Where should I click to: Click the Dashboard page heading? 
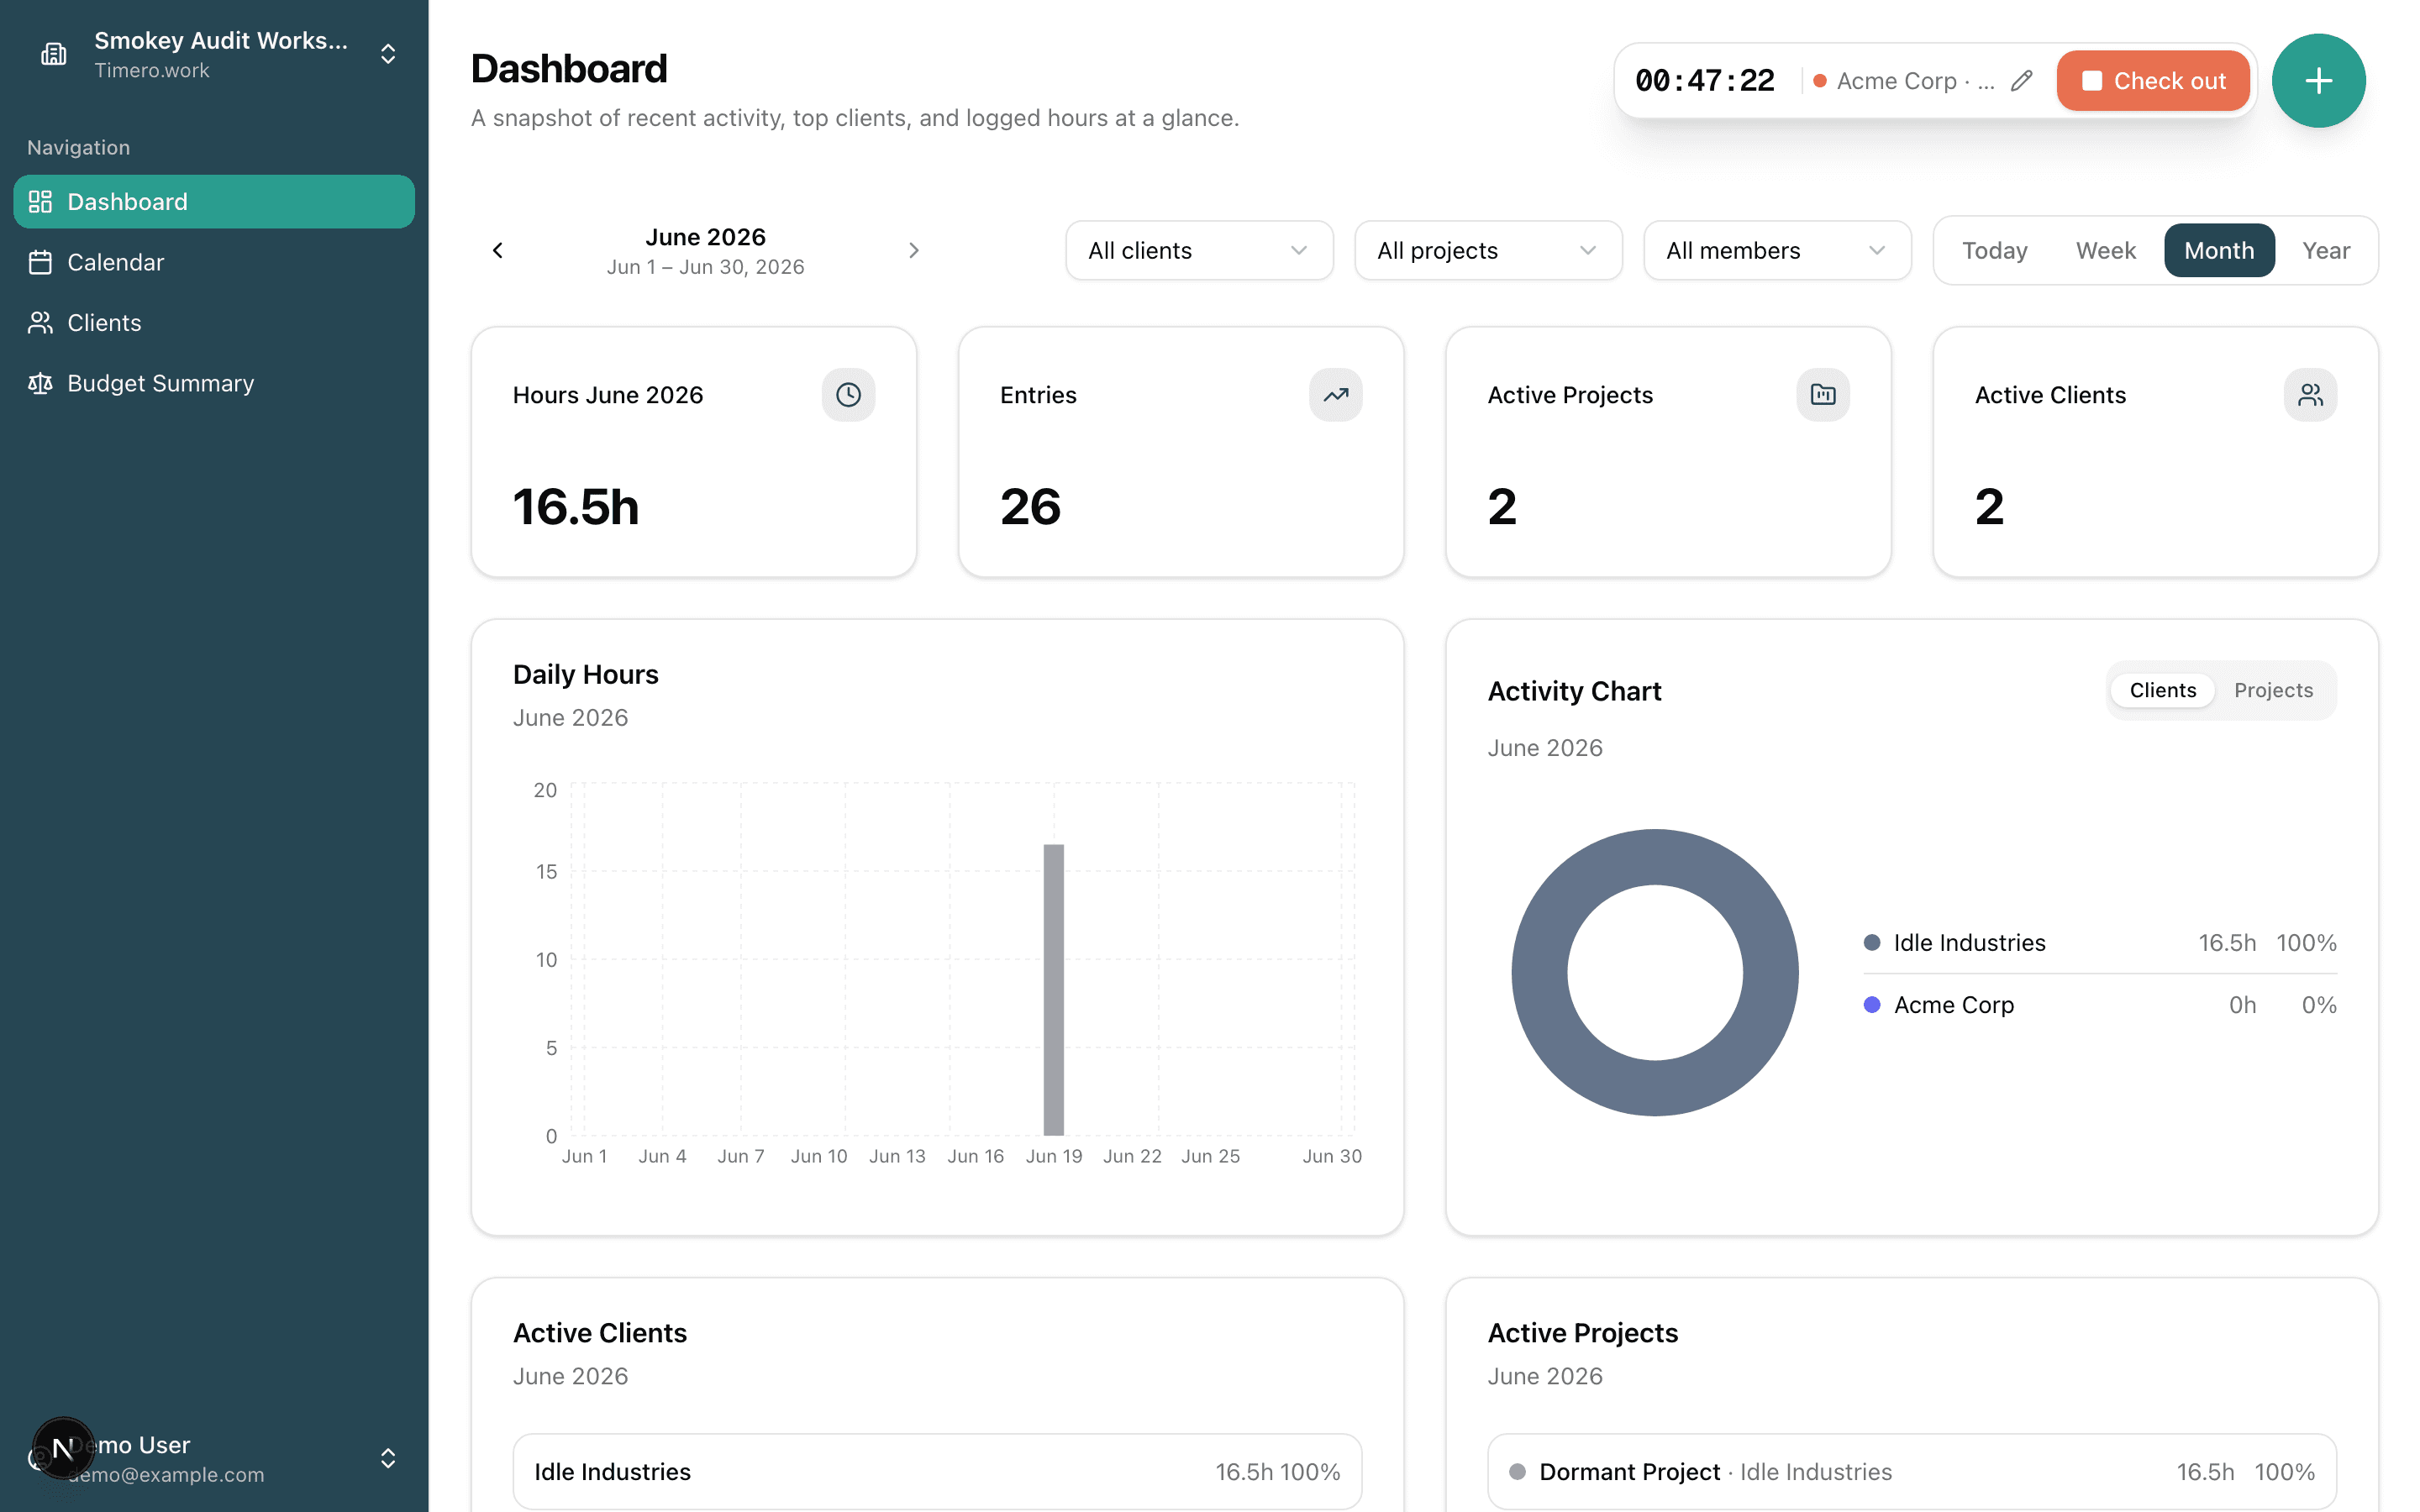click(x=569, y=69)
